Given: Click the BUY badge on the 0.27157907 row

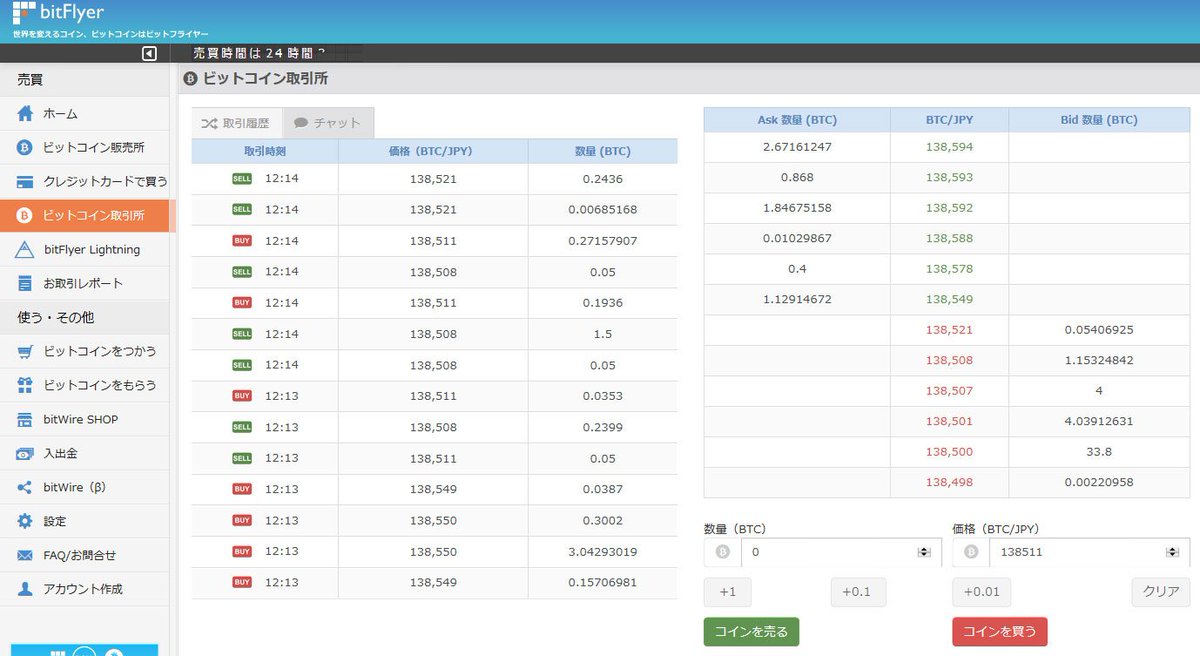Looking at the screenshot, I should [242, 241].
